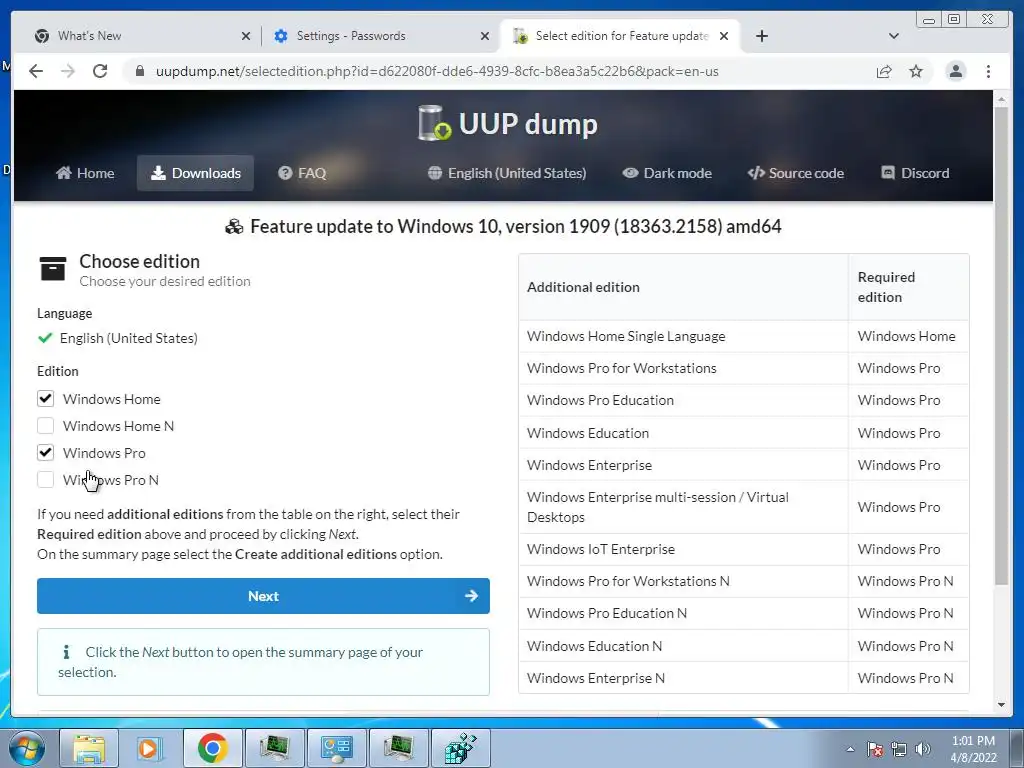Click the 'Windows Enterprise N' cell
The image size is (1024, 768).
(x=683, y=678)
